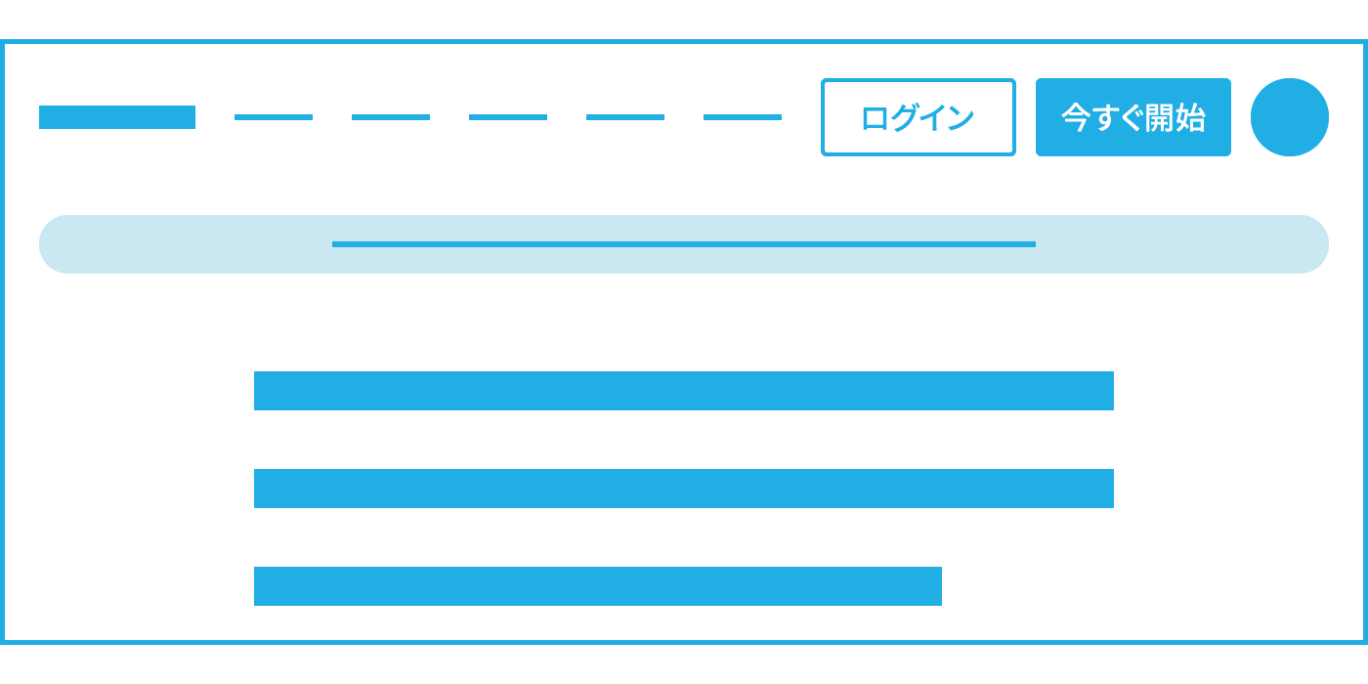Click the second thick headline placeholder bar
The image size is (1368, 684).
[684, 488]
